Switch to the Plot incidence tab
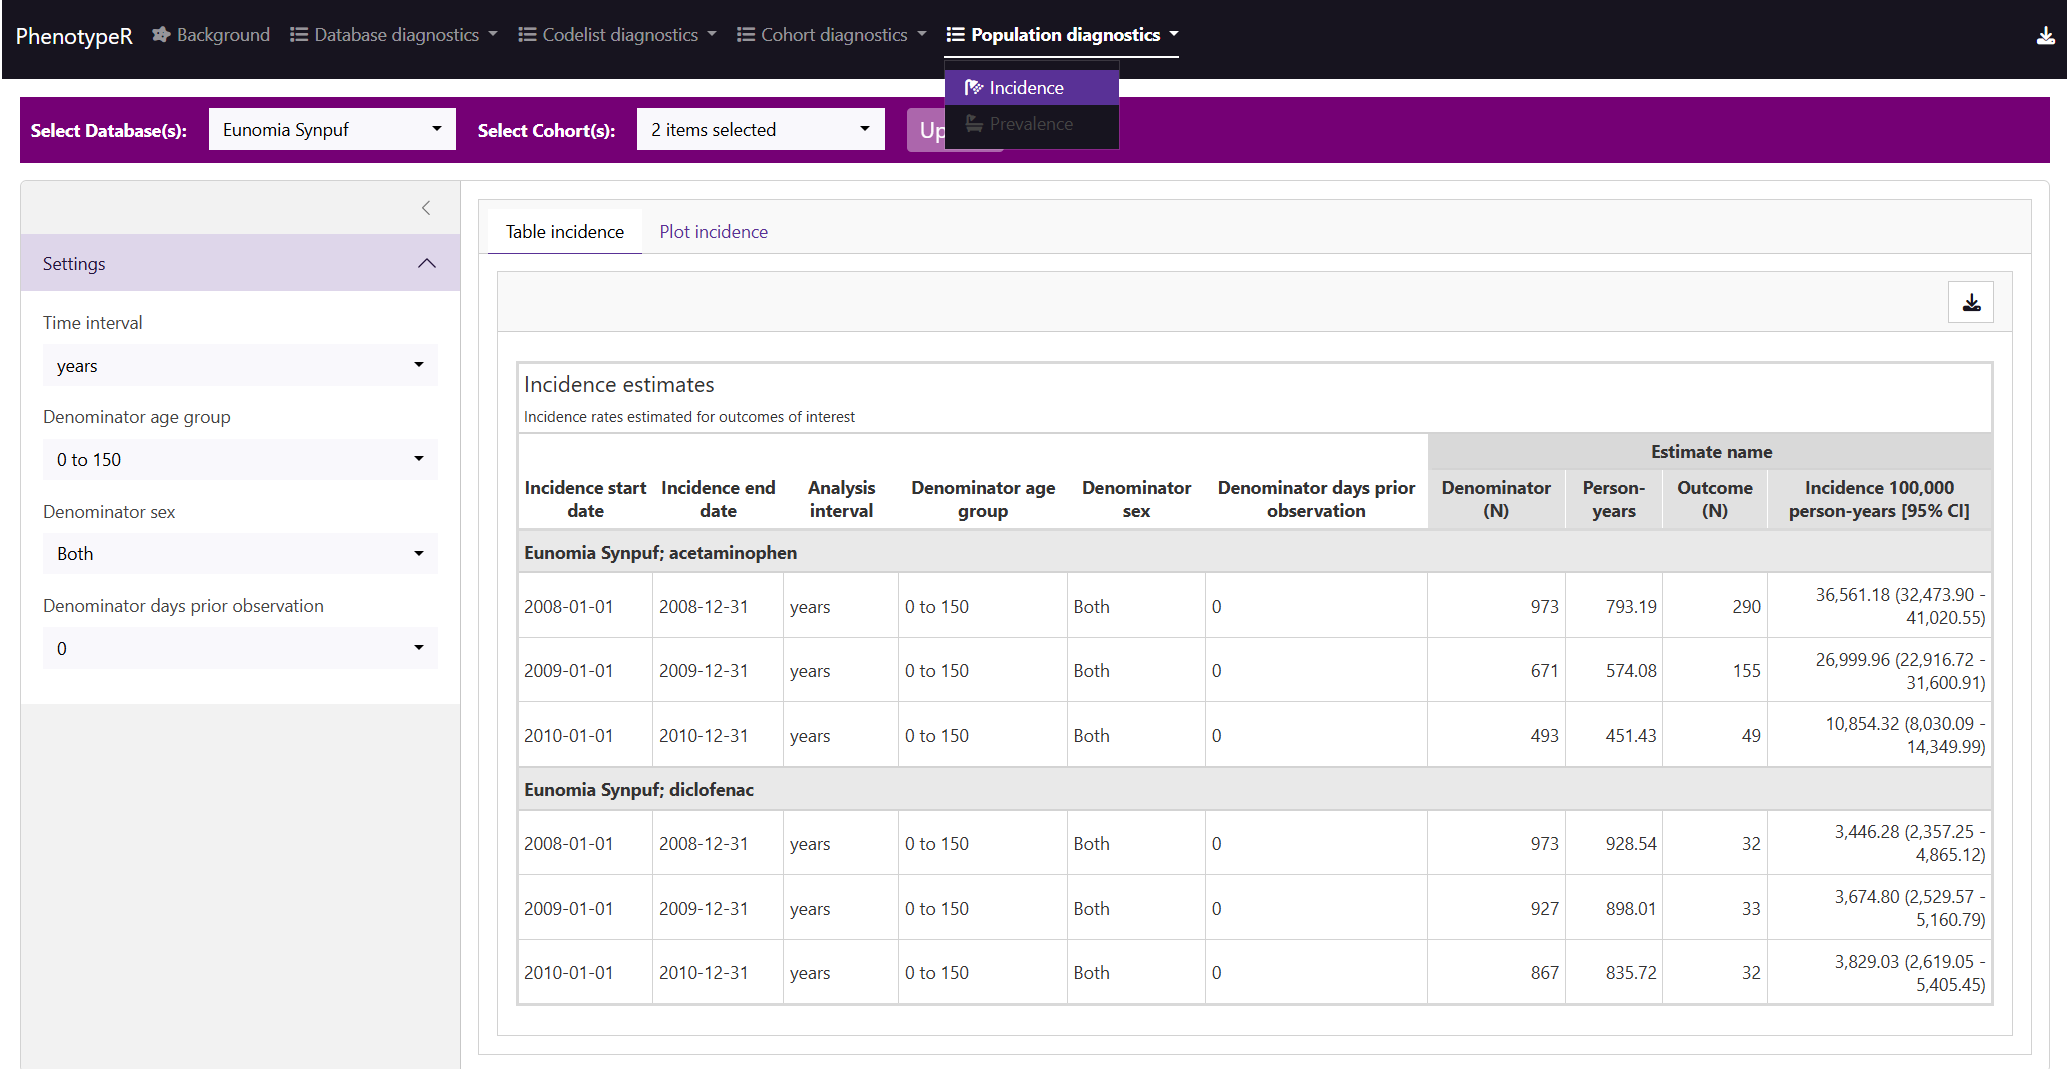The height and width of the screenshot is (1069, 2067). pos(713,232)
